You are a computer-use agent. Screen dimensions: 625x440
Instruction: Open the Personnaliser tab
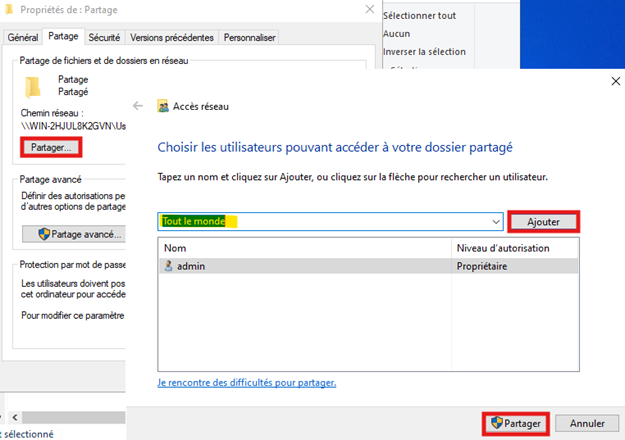[x=249, y=37]
